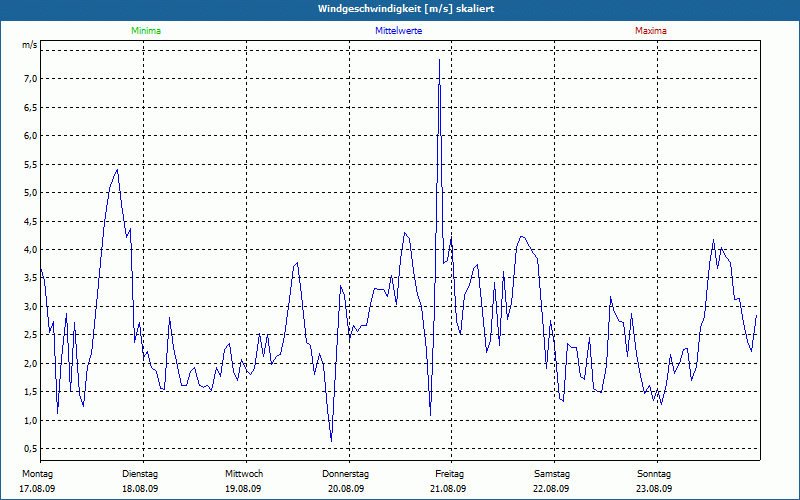Image resolution: width=800 pixels, height=500 pixels.
Task: Click the date 22.08.09
Action: pyautogui.click(x=551, y=489)
